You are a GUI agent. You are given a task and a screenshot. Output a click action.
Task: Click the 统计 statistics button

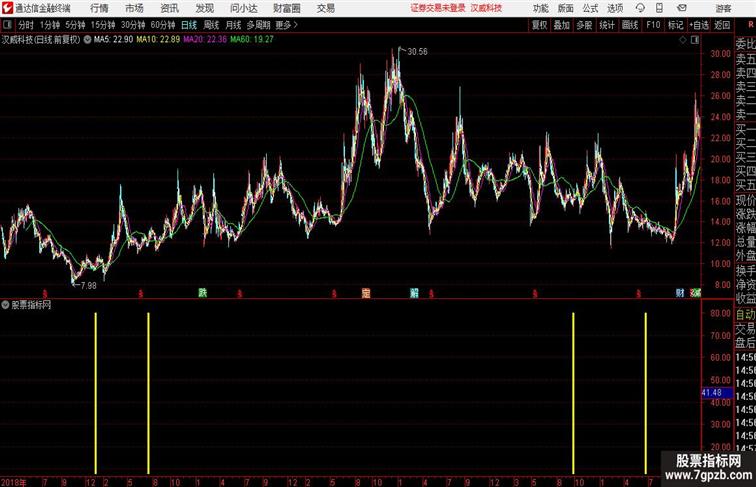tap(607, 25)
